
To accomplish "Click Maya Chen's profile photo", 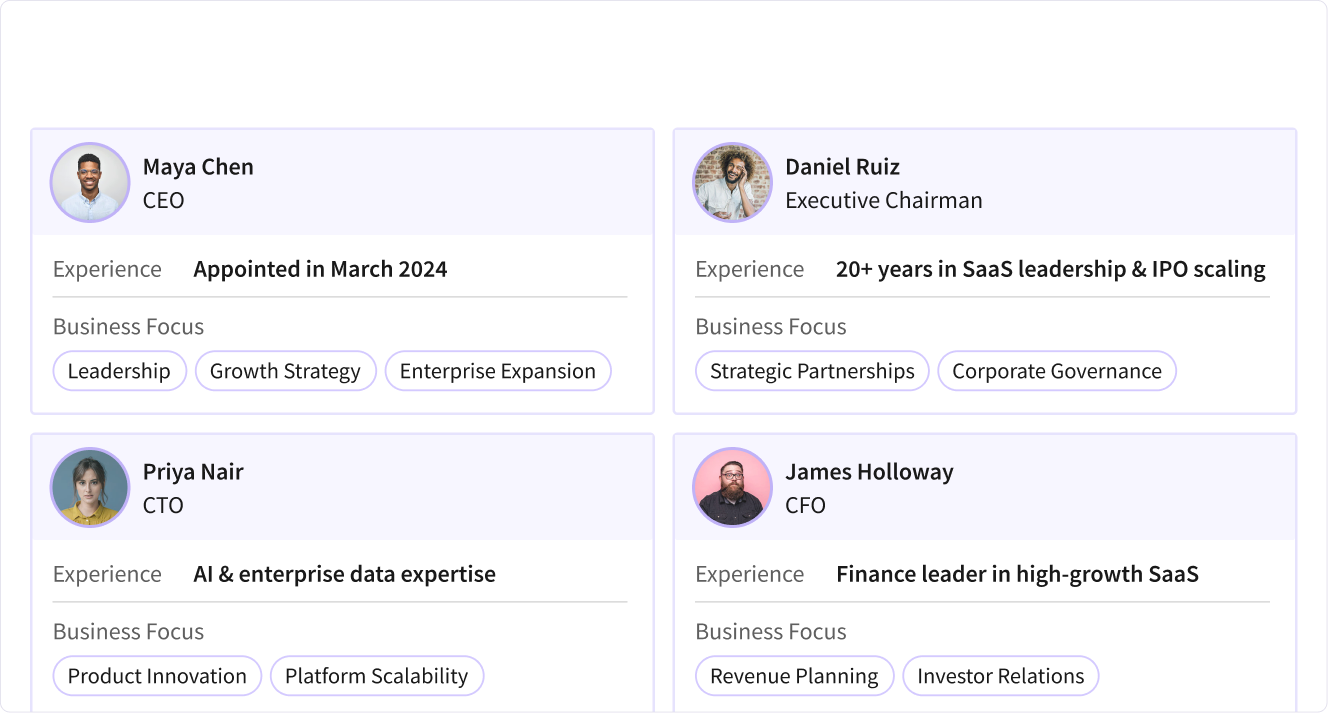I will click(90, 182).
